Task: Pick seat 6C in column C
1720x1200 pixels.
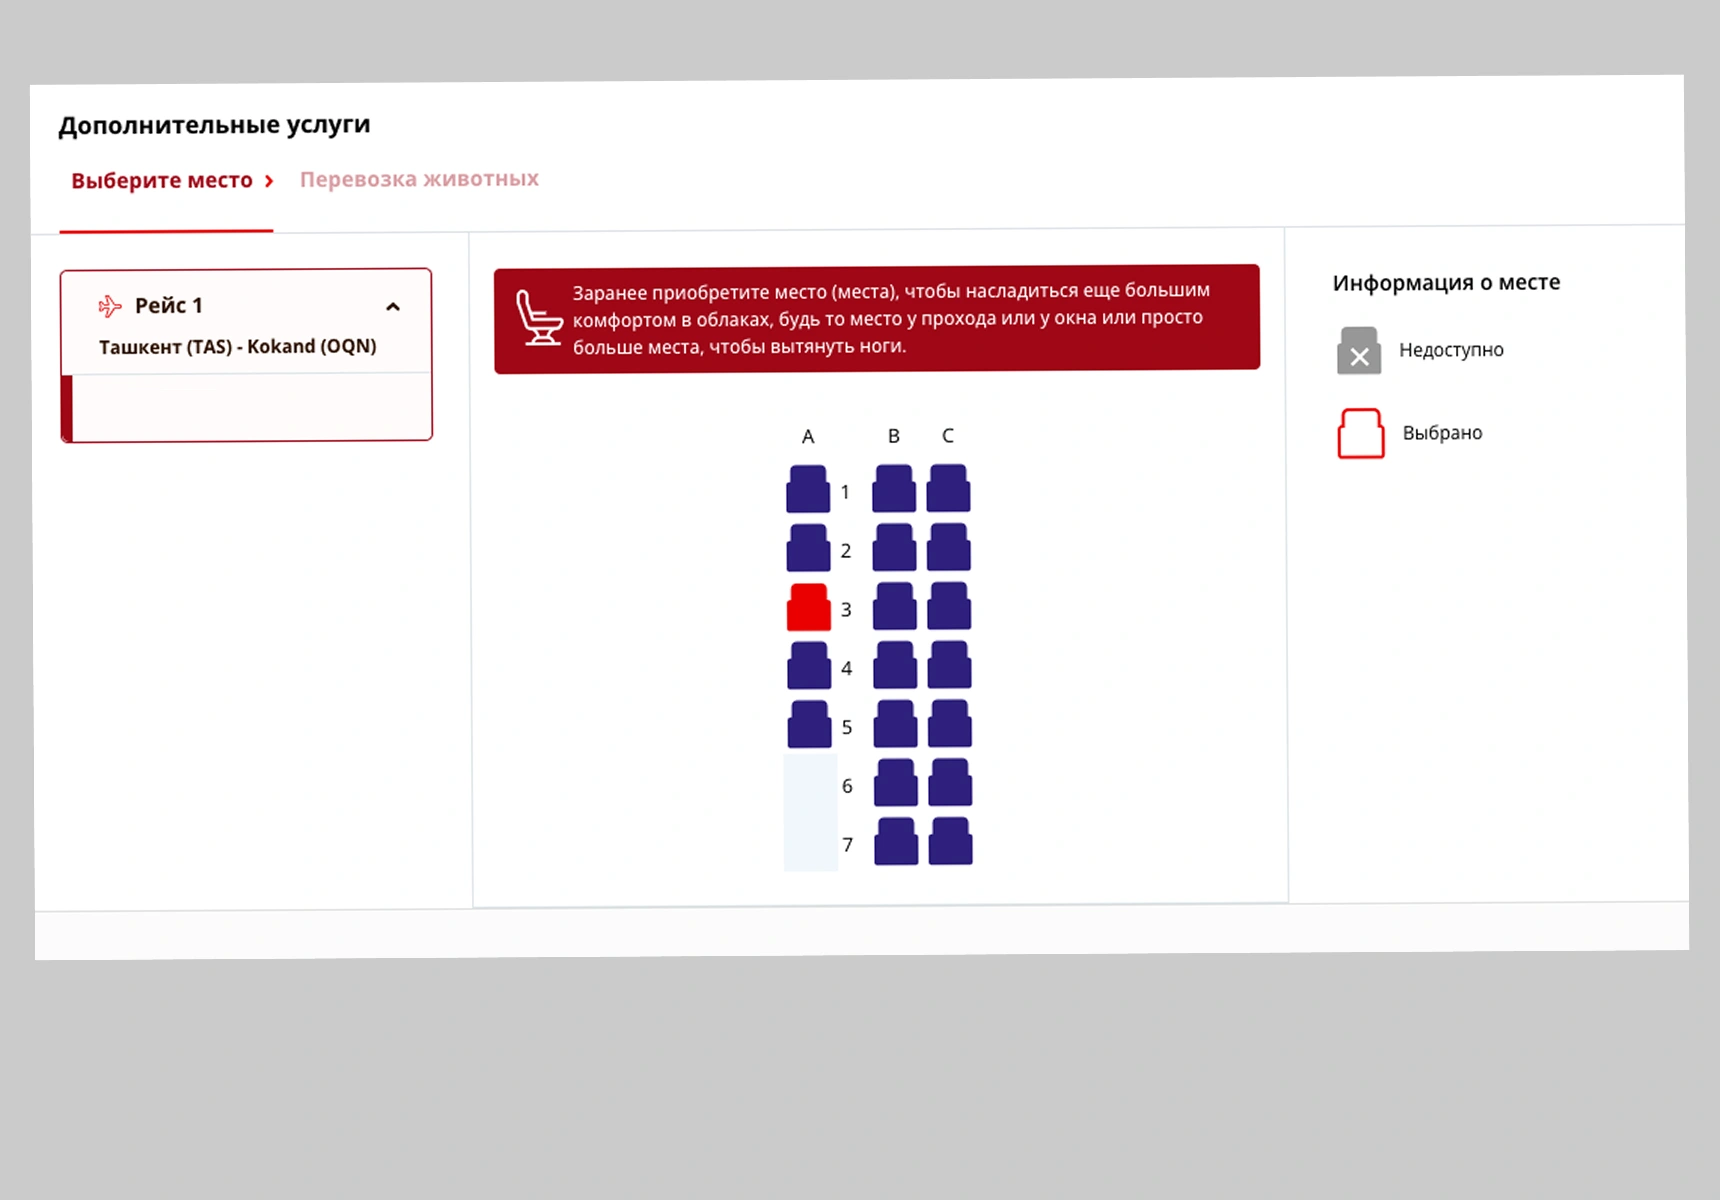Action: [951, 782]
